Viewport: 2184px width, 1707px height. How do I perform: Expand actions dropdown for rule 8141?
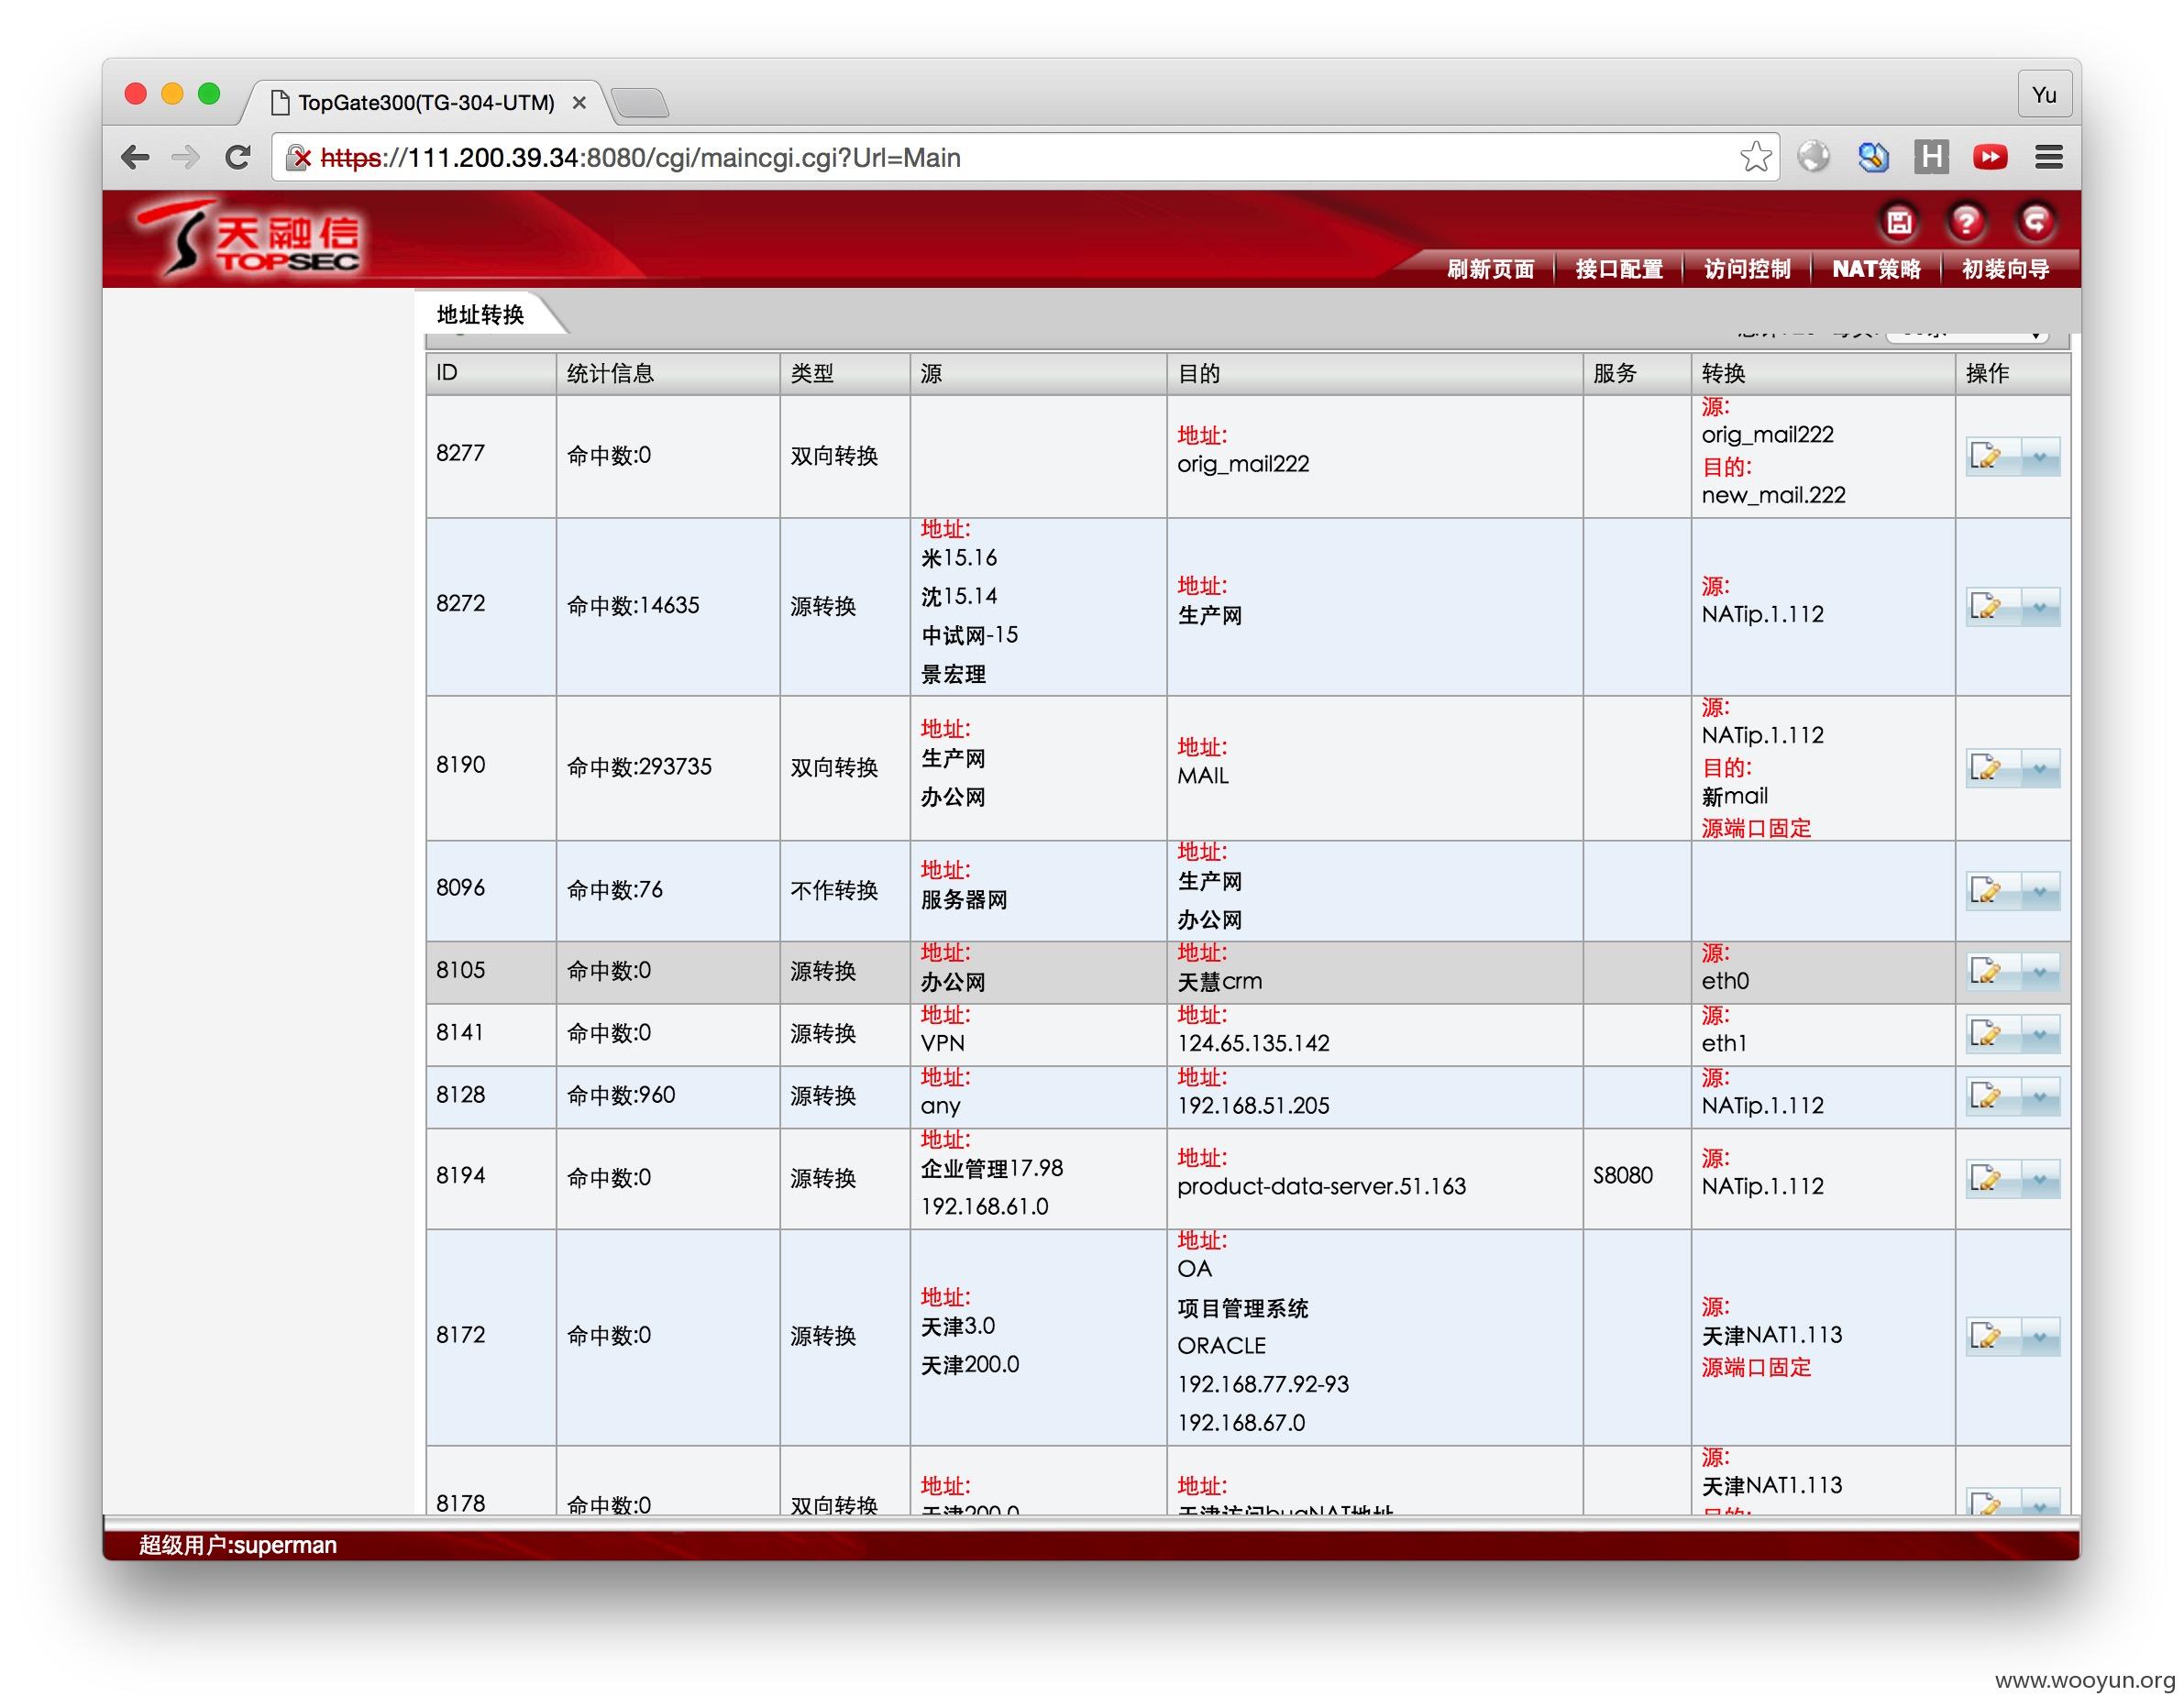click(x=2040, y=1034)
